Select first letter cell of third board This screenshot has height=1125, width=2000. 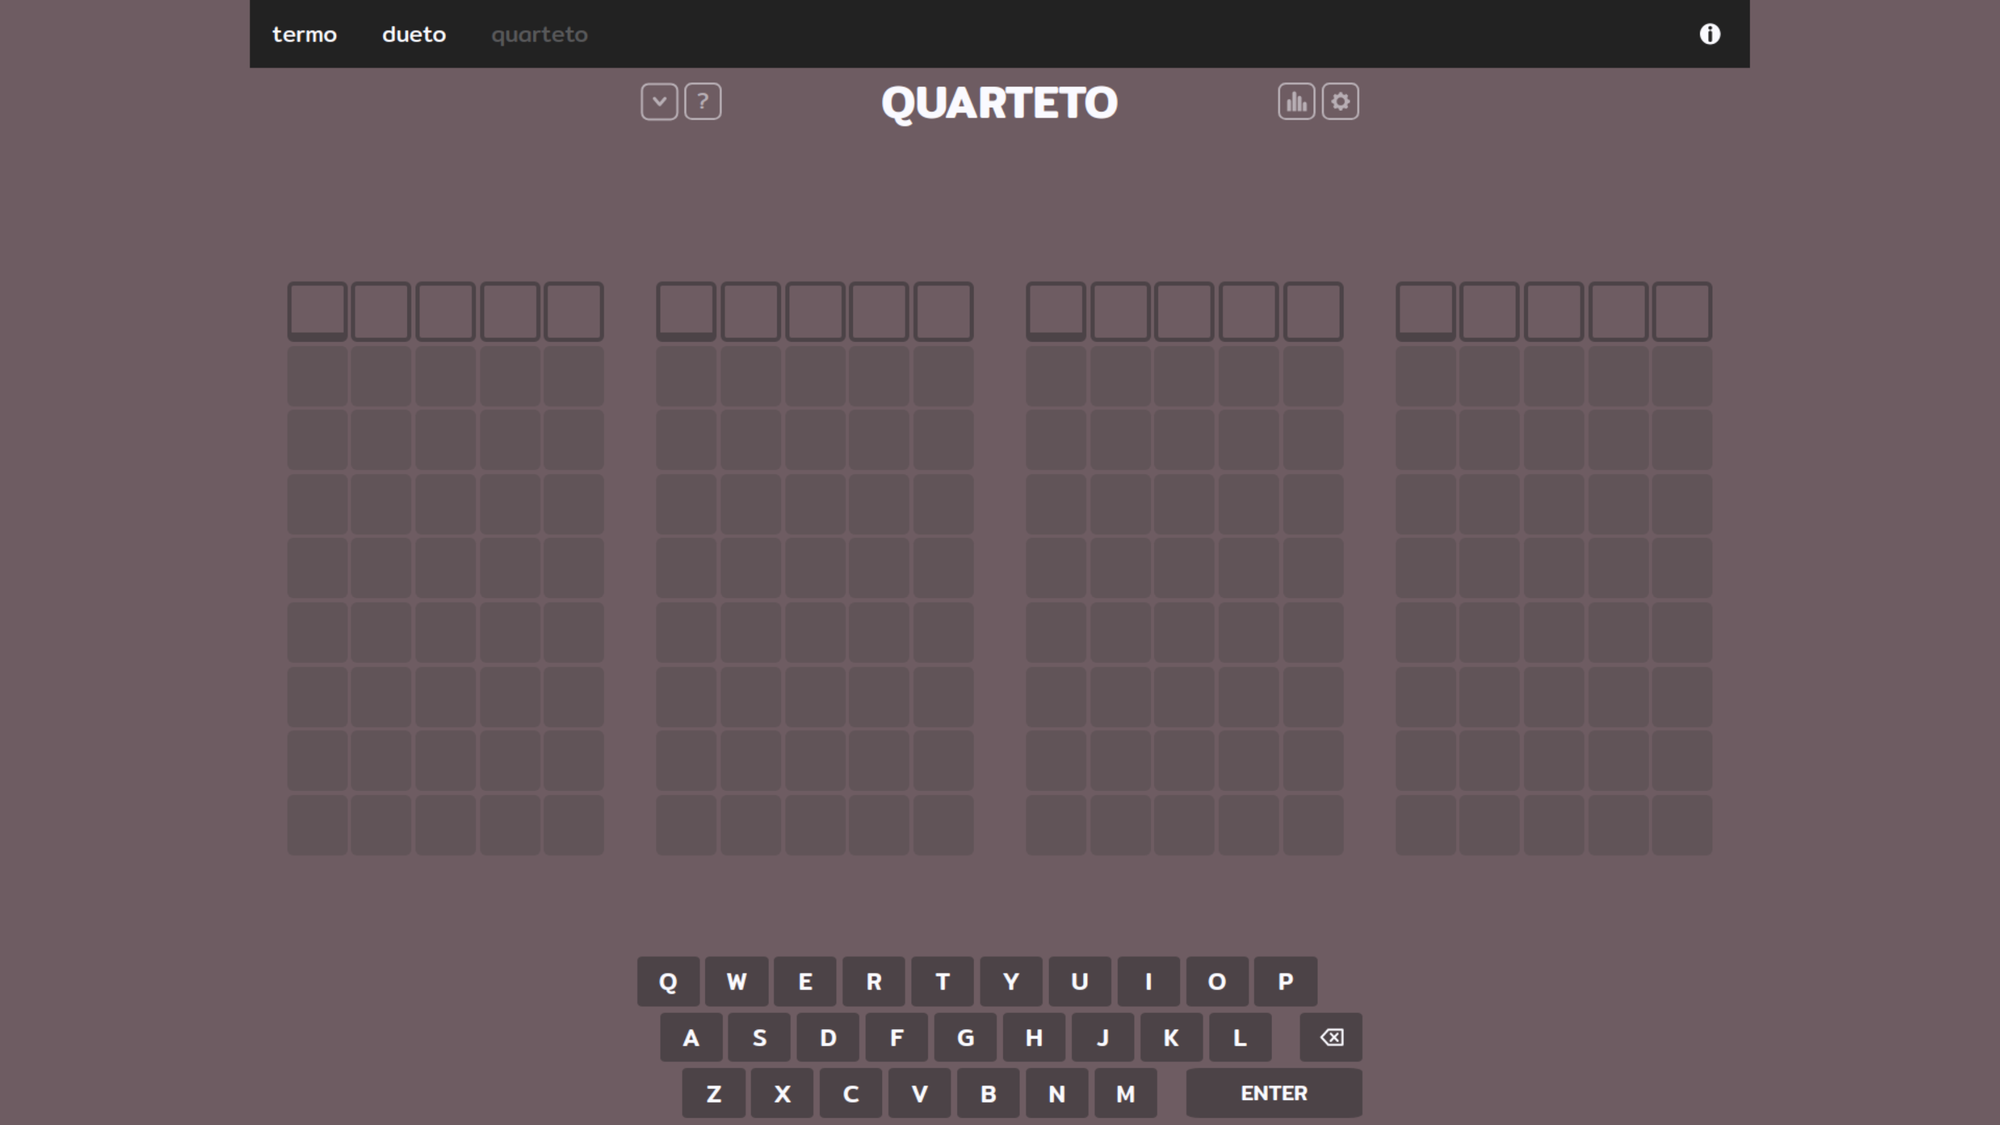[1056, 311]
